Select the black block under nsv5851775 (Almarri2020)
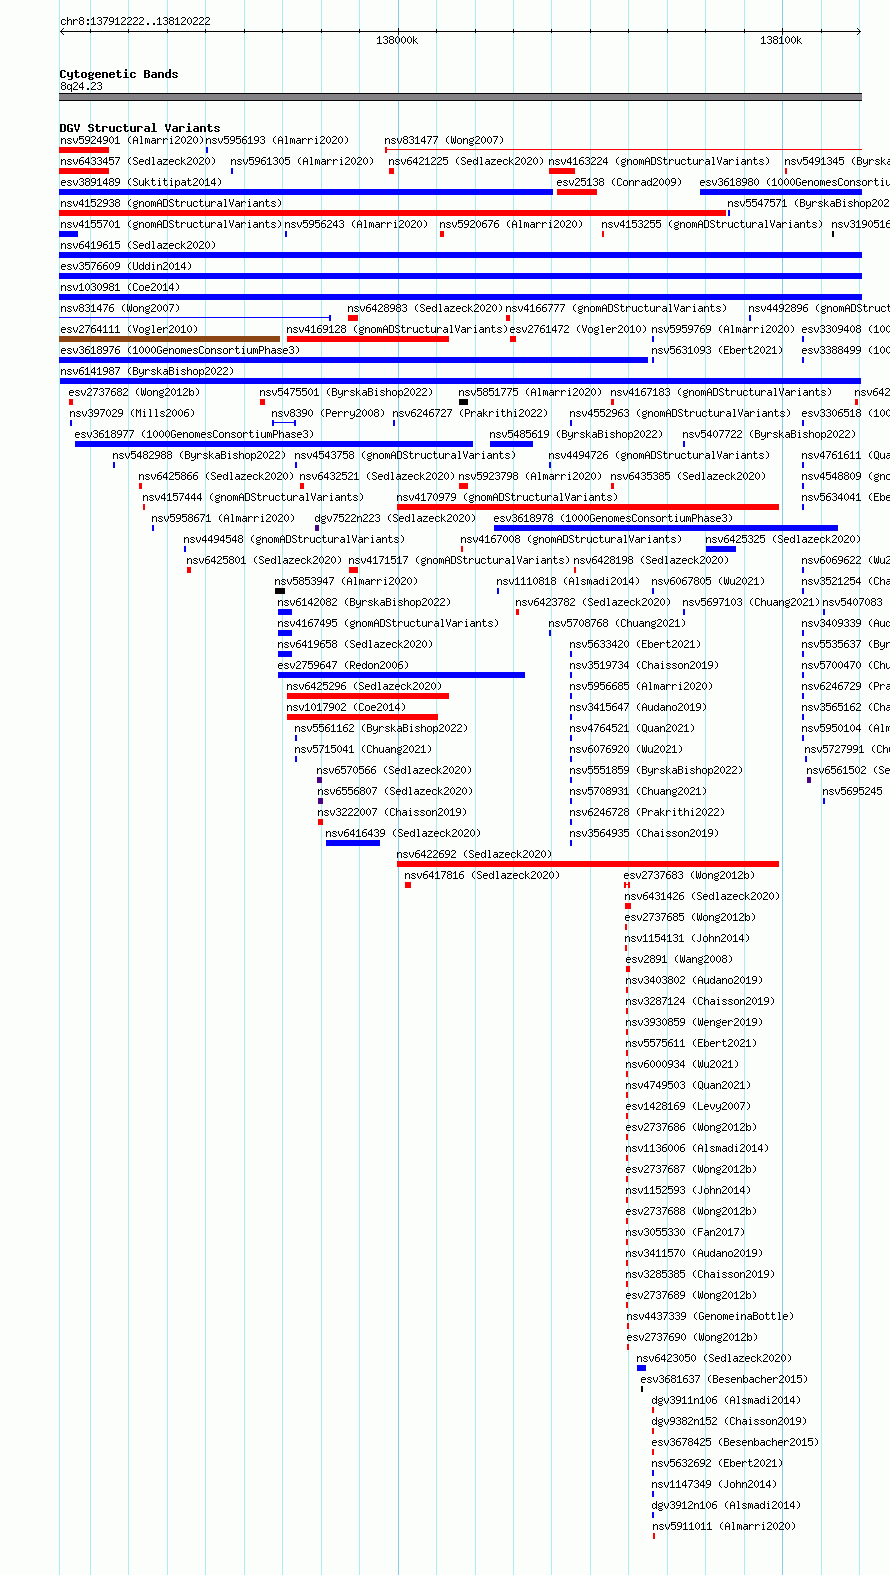This screenshot has height=1575, width=890. click(463, 402)
